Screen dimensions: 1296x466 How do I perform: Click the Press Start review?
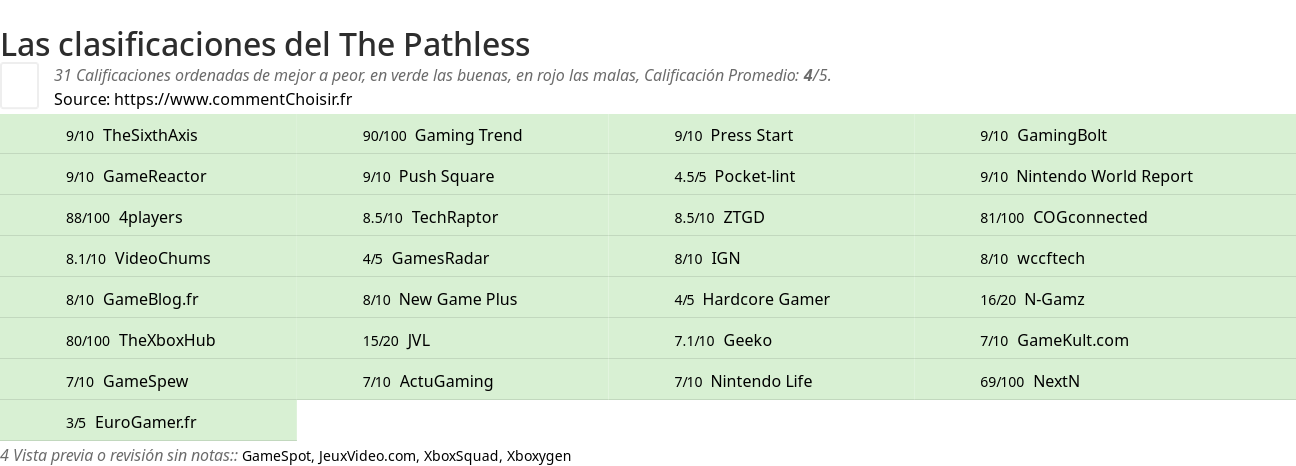coord(751,135)
